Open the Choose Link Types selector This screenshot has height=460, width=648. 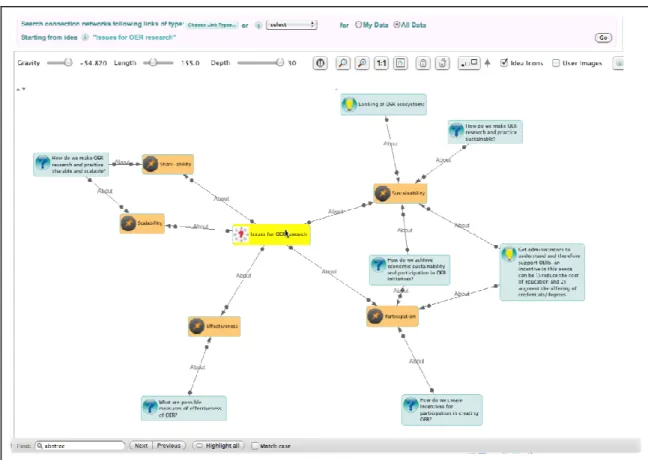pos(212,25)
